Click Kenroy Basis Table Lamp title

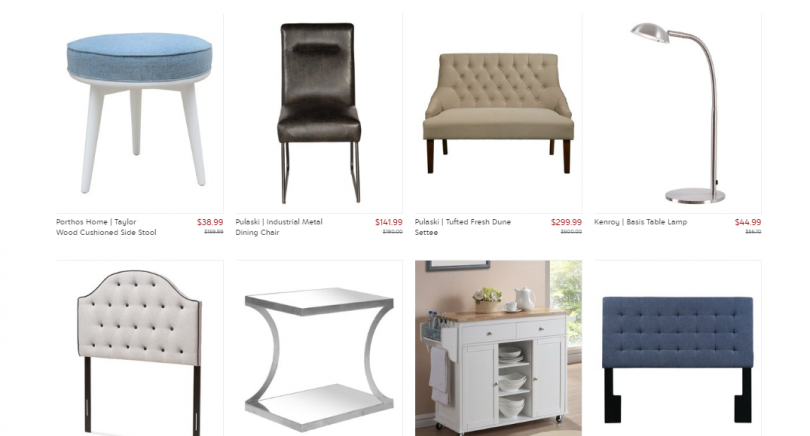(x=641, y=222)
